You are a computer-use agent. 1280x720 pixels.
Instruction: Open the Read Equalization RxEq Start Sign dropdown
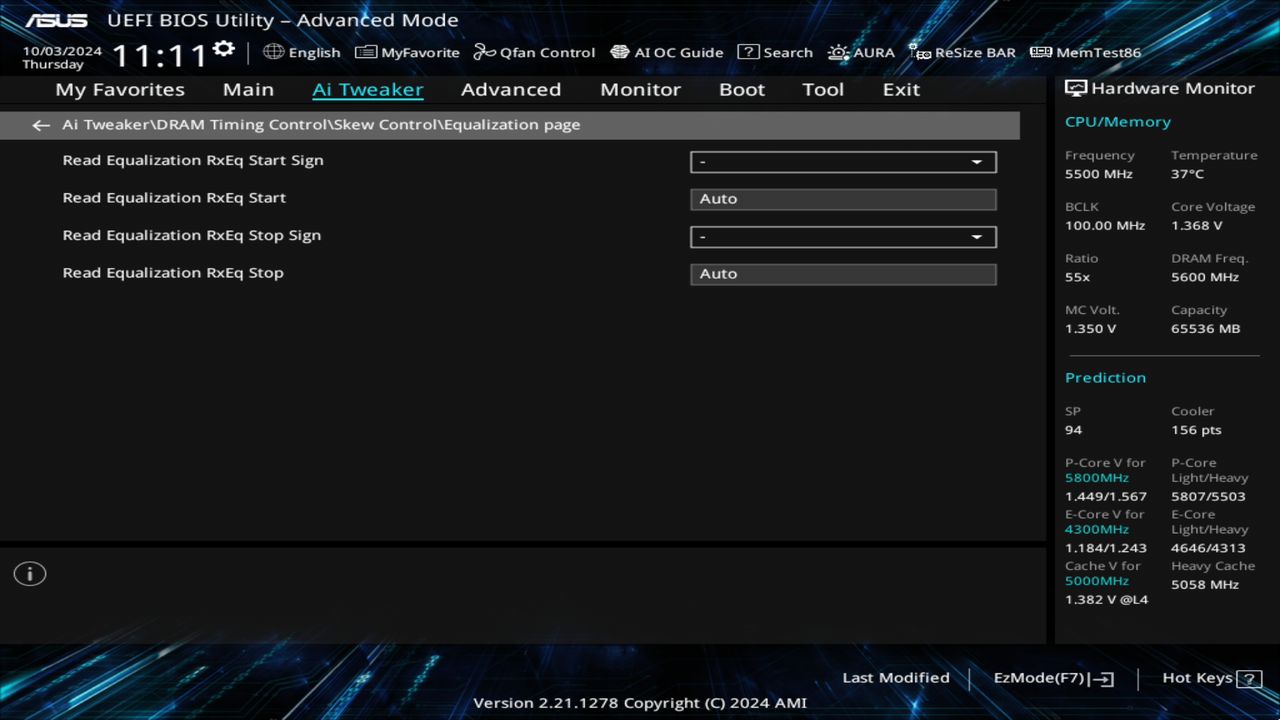coord(842,161)
